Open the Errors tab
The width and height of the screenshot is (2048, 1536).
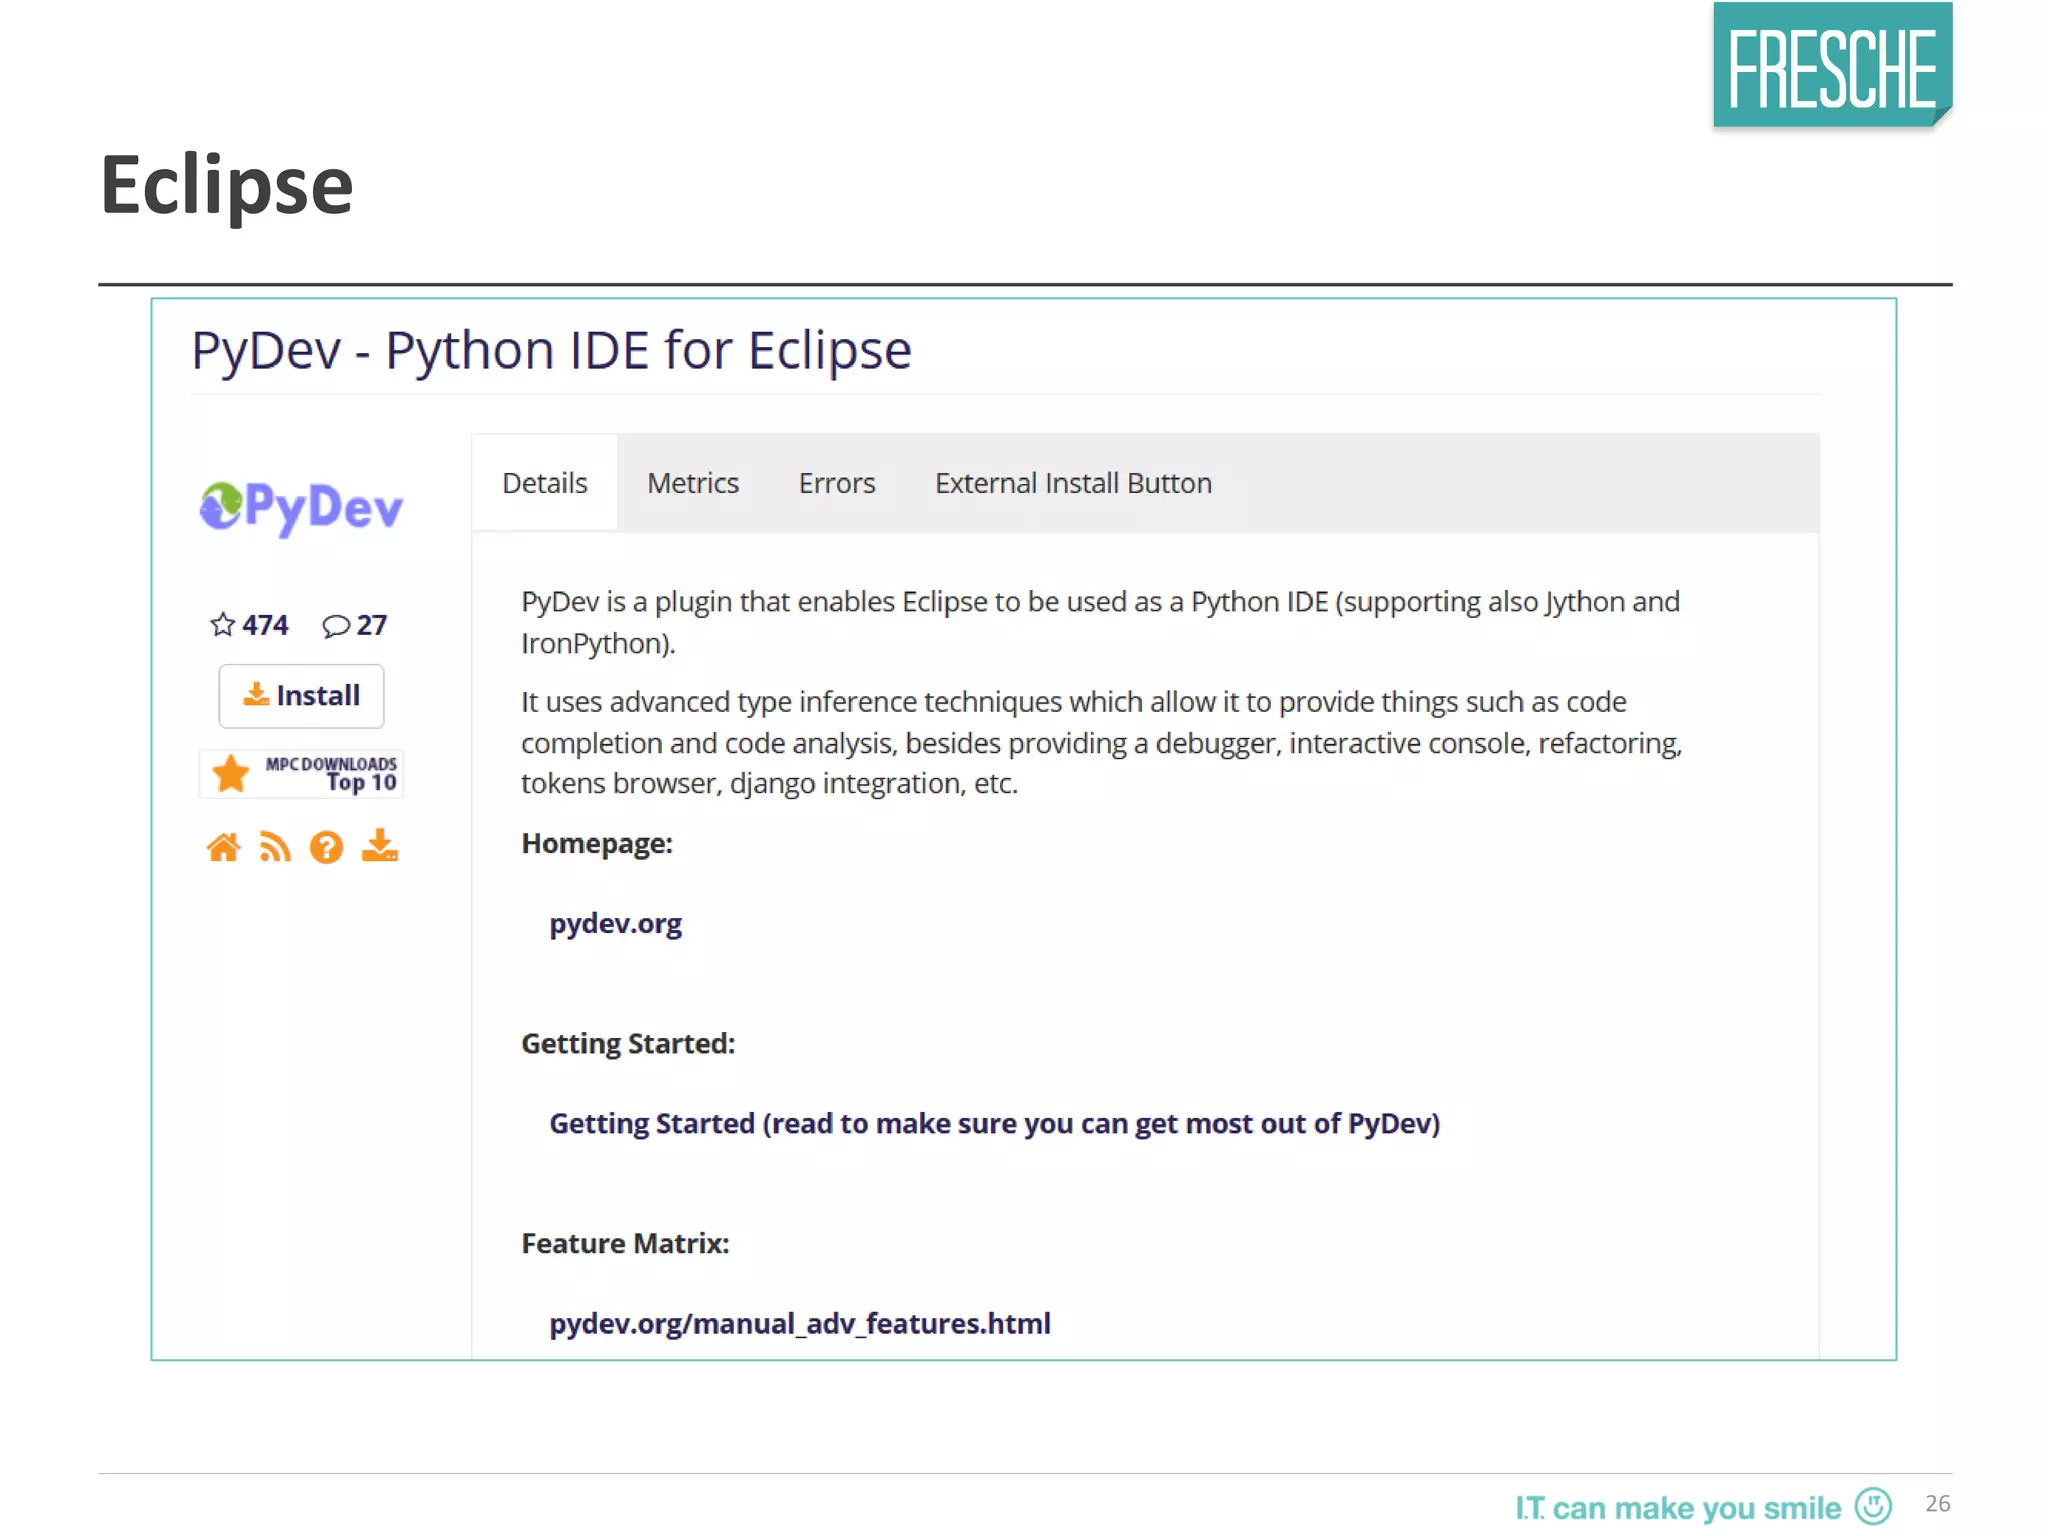(836, 483)
